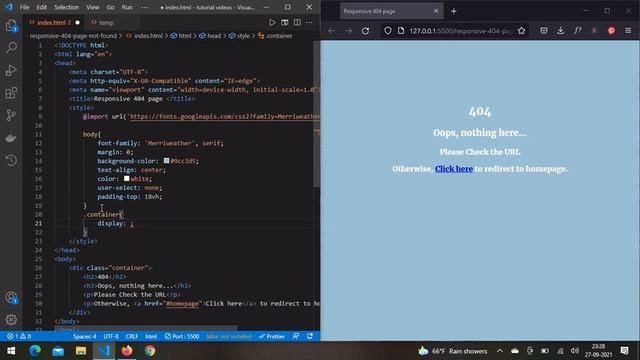Change encoding via UTF-8 status item
Viewport: 640px width, 360px height.
111,336
